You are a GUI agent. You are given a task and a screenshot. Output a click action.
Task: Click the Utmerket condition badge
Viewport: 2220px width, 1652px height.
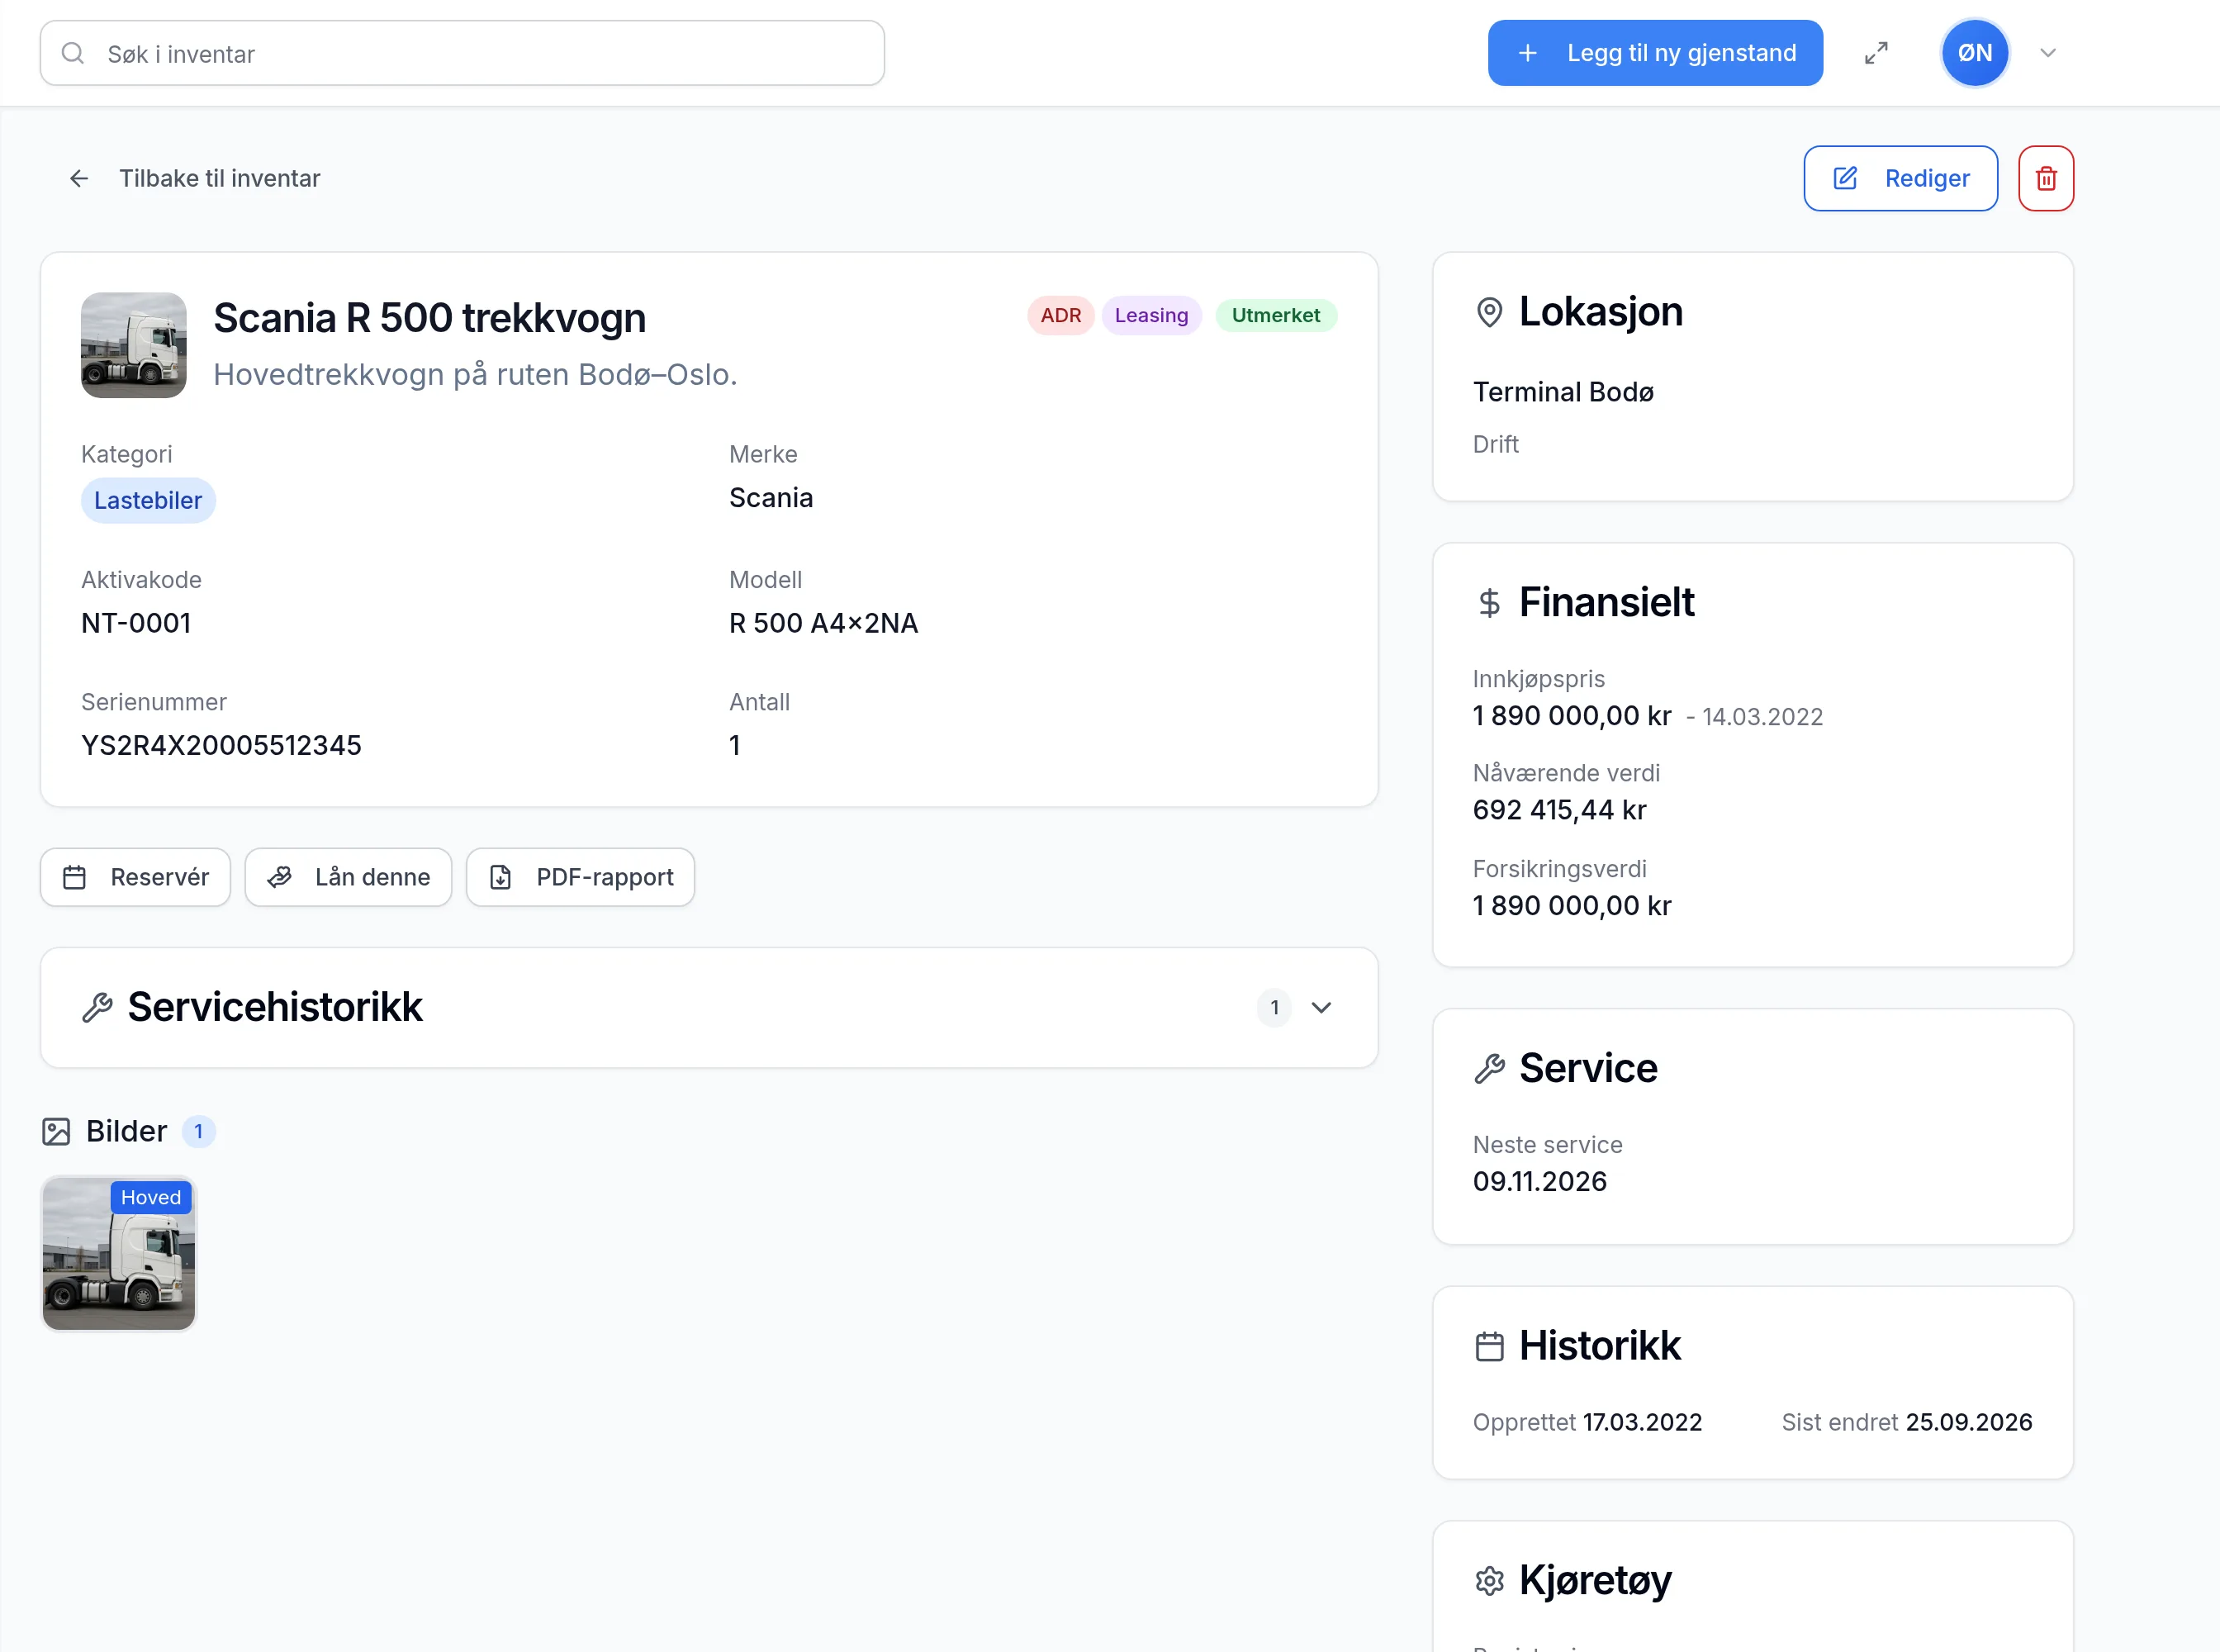(x=1275, y=315)
